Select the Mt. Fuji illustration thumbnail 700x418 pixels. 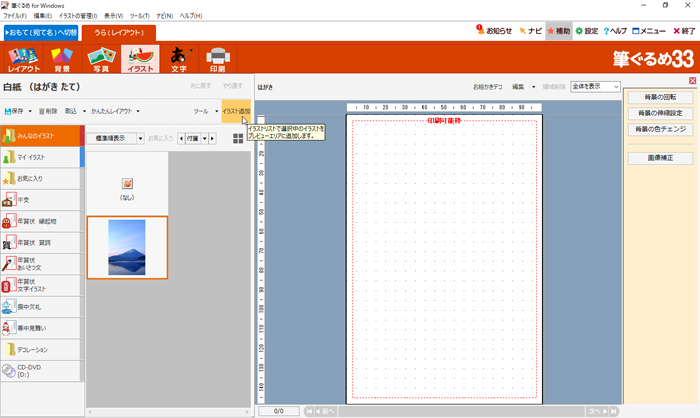[127, 247]
